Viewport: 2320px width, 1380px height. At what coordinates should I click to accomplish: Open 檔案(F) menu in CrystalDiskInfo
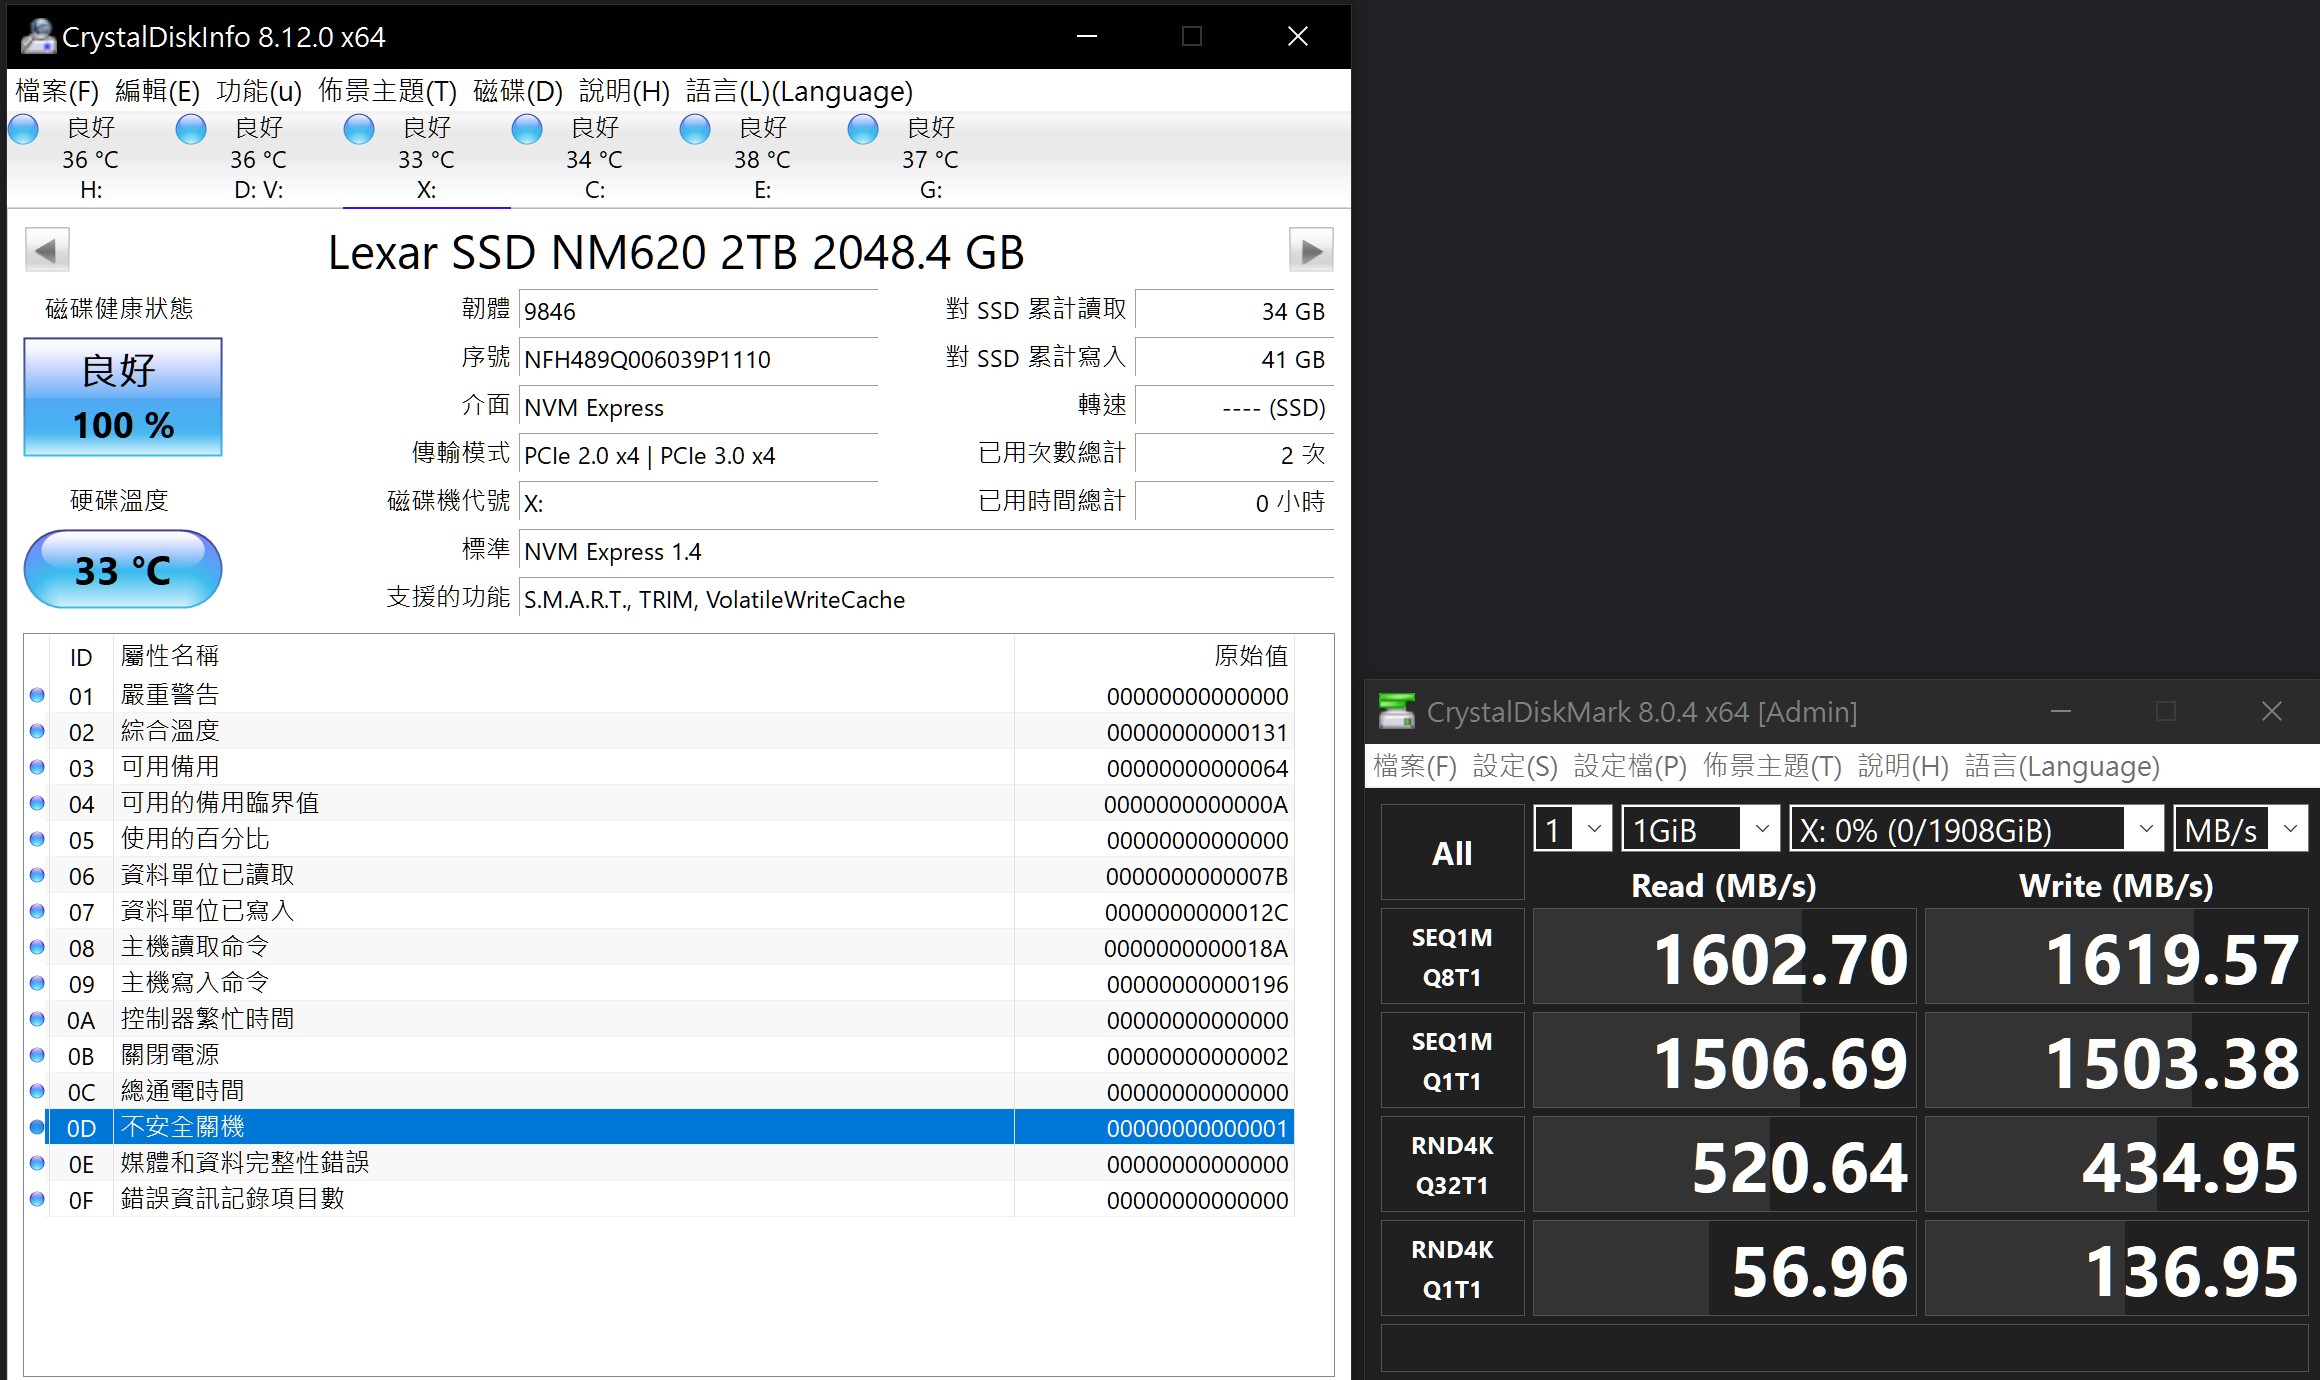click(57, 91)
